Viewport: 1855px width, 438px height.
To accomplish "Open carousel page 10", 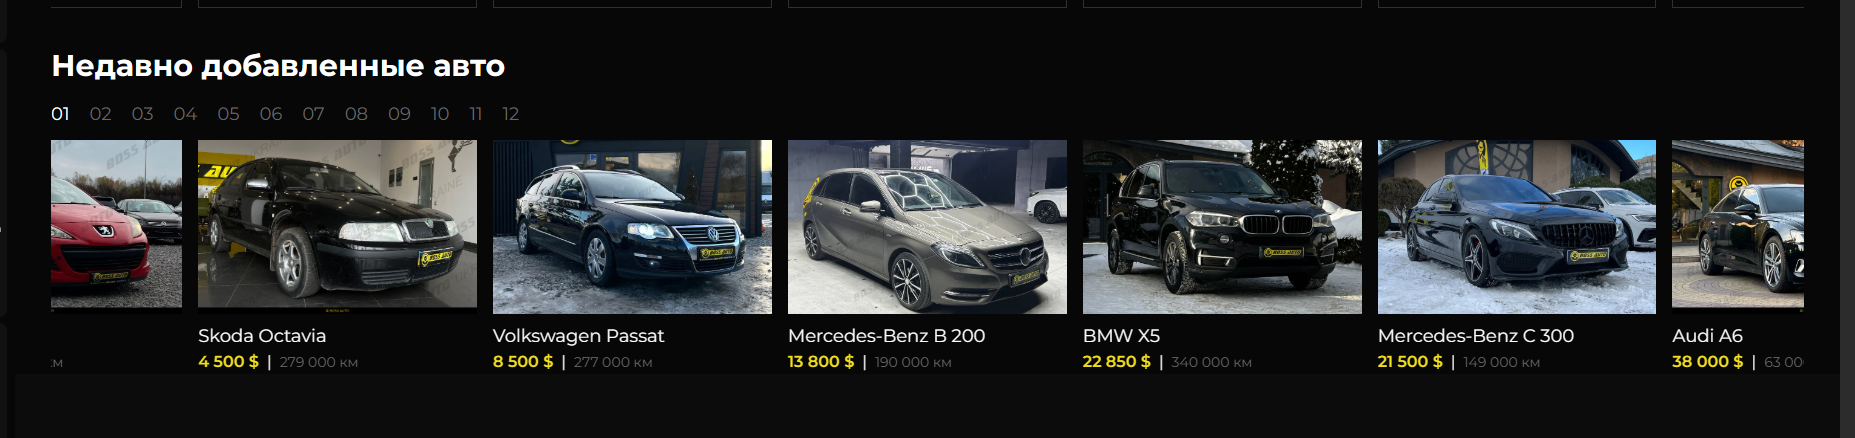I will tap(440, 114).
